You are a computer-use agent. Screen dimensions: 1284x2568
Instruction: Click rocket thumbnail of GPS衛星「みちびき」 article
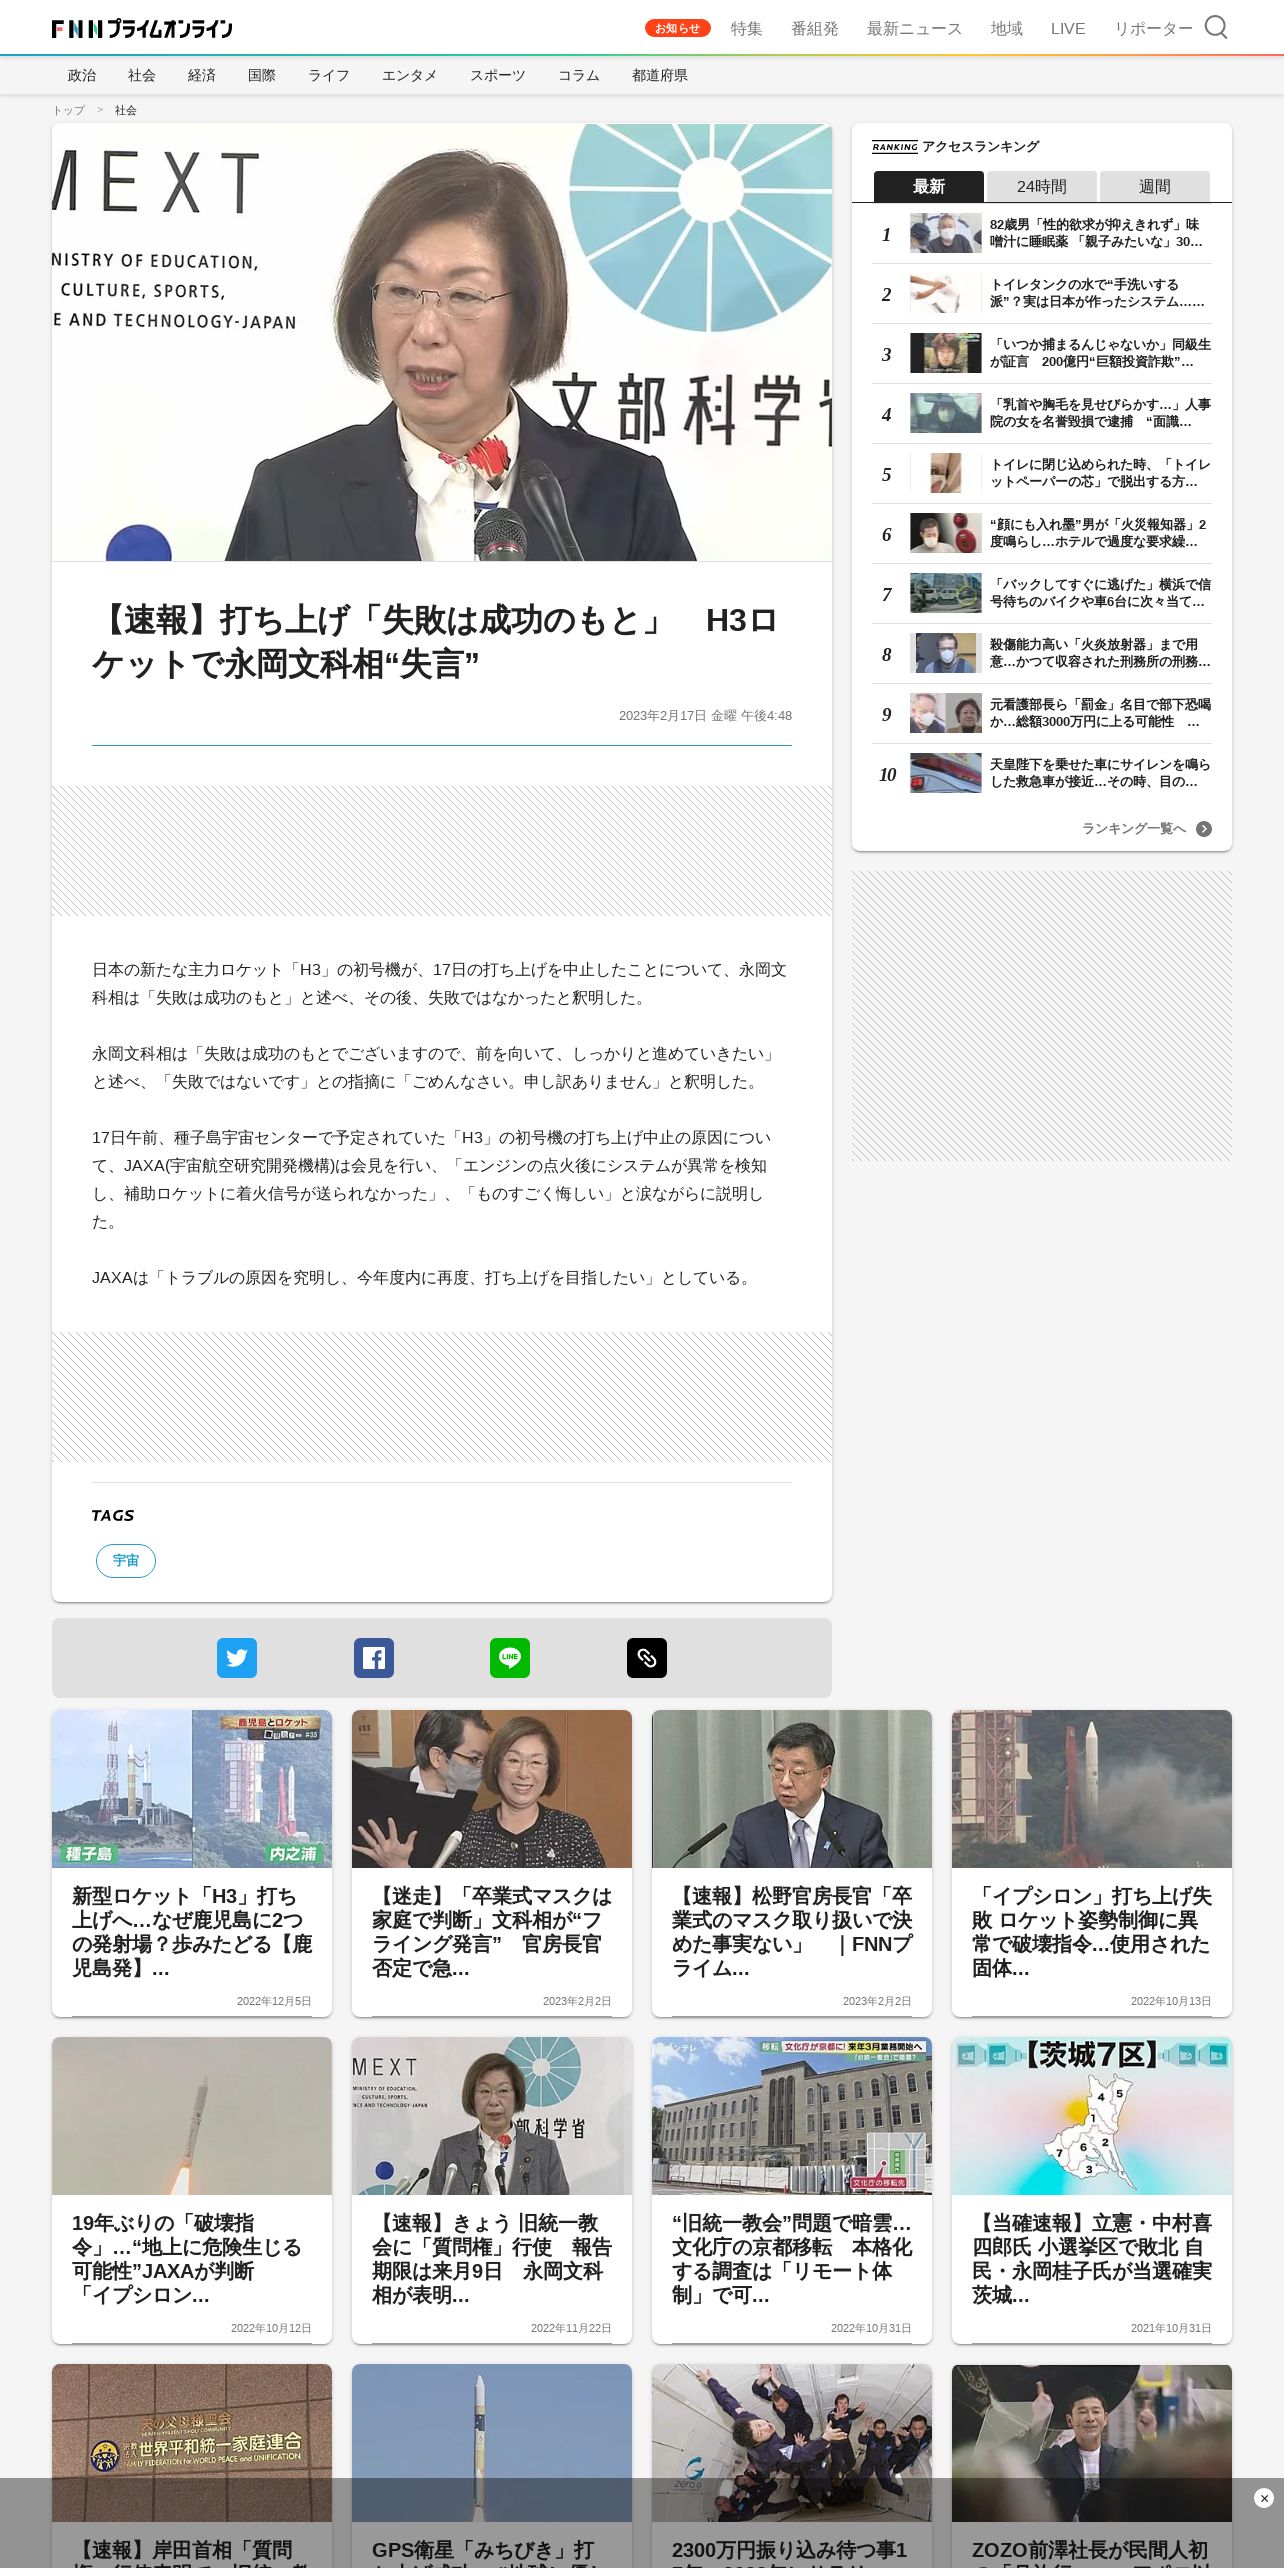pos(492,2443)
